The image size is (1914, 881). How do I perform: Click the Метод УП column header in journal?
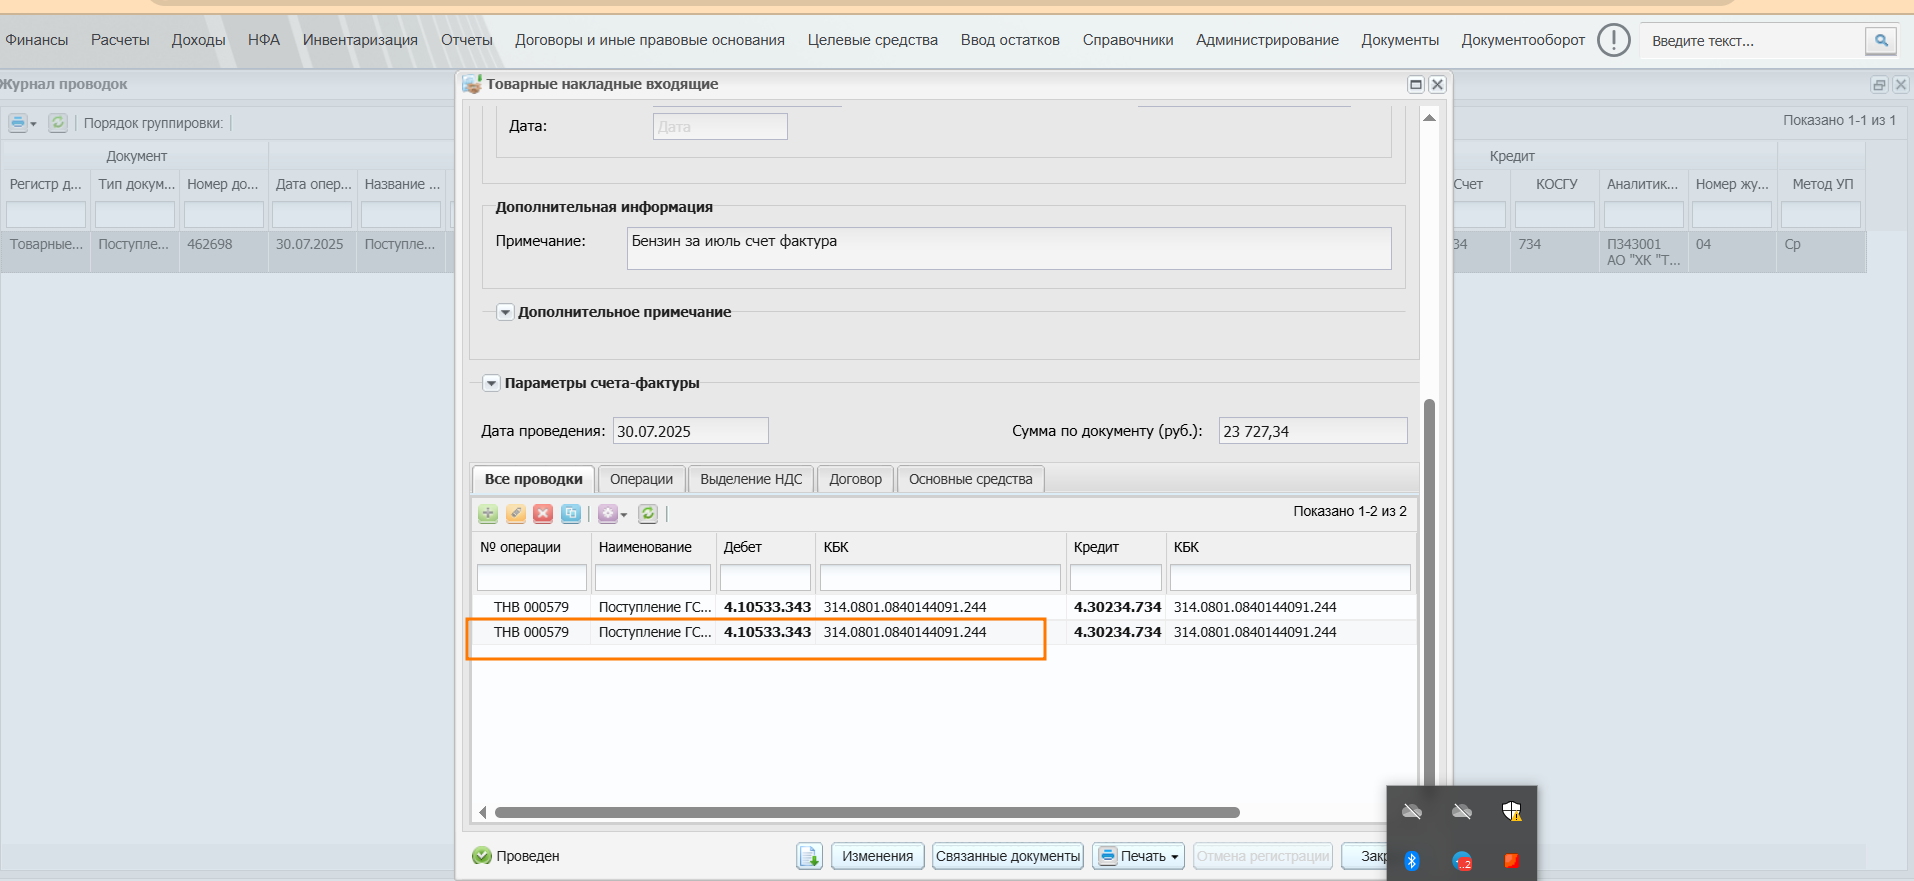click(x=1822, y=184)
